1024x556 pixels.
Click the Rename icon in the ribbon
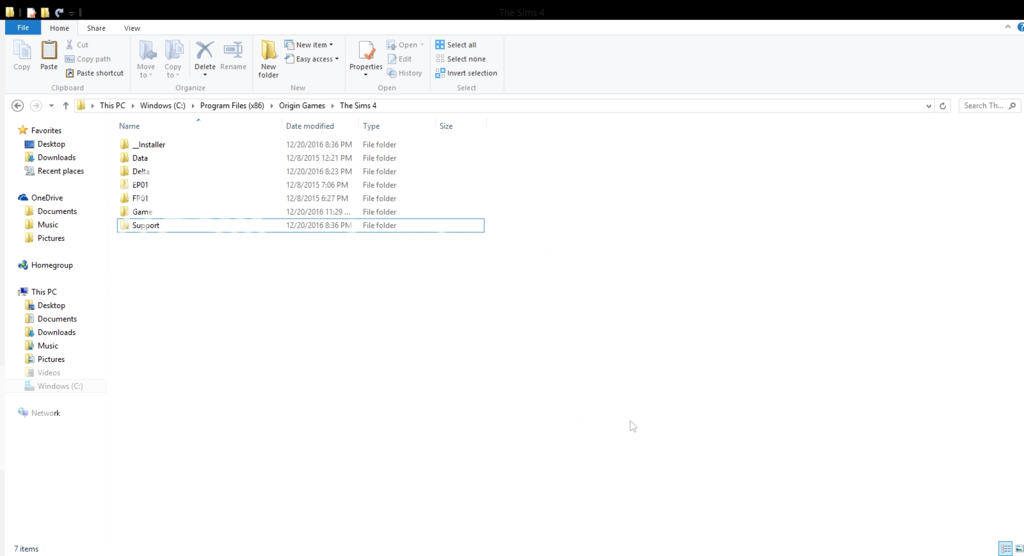(x=233, y=55)
